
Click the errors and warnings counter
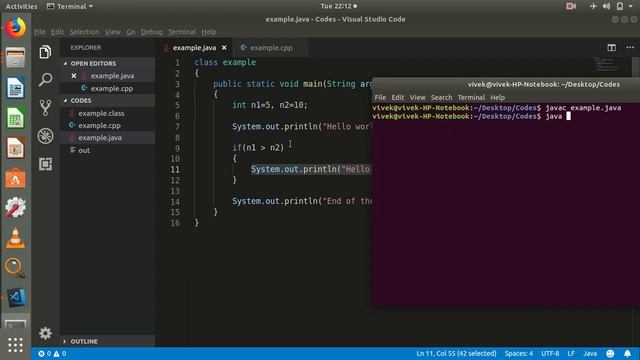coord(52,353)
